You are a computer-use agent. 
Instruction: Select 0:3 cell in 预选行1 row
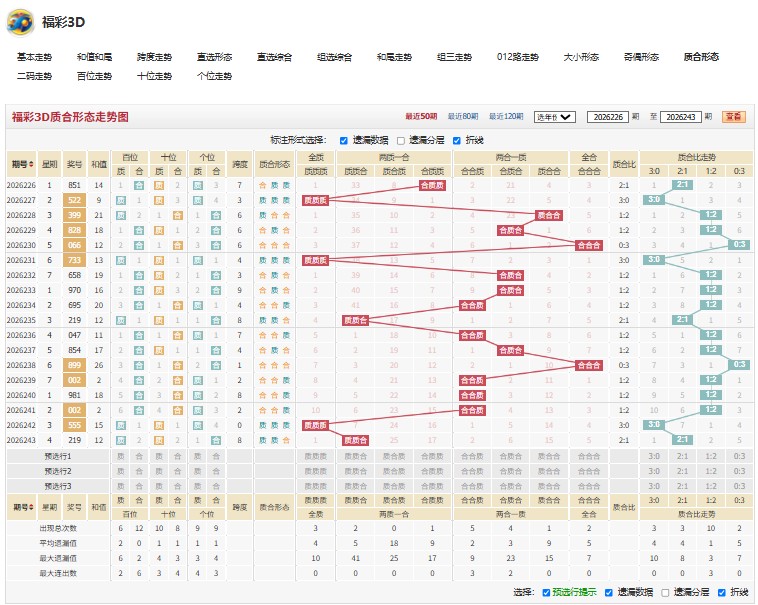click(x=739, y=456)
